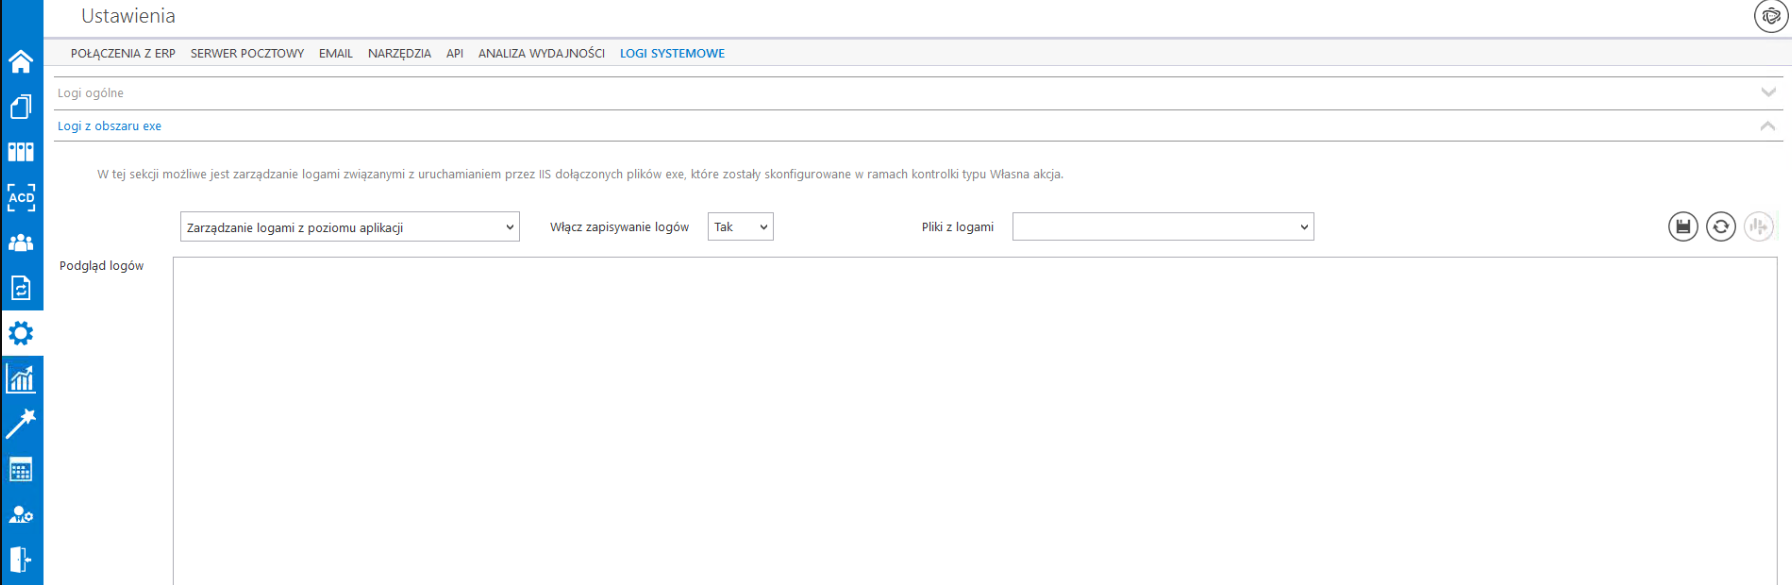Viewport: 1792px width, 585px height.
Task: Click the save floppy disk icon
Action: coord(1683,227)
